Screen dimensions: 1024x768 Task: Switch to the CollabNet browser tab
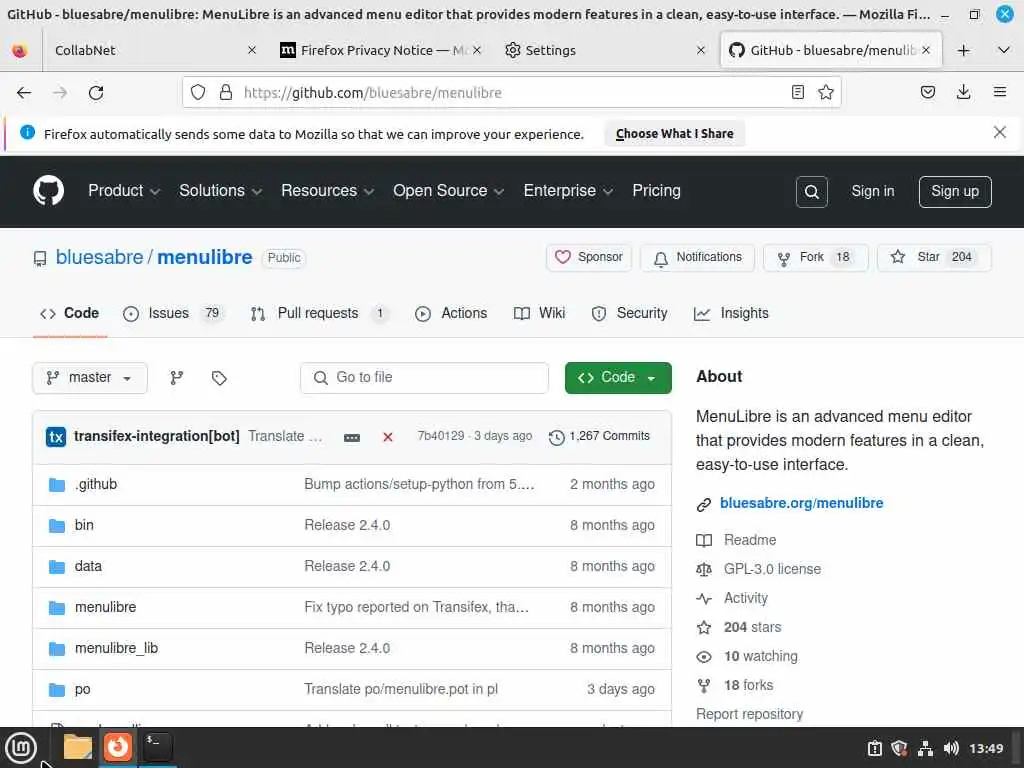155,50
